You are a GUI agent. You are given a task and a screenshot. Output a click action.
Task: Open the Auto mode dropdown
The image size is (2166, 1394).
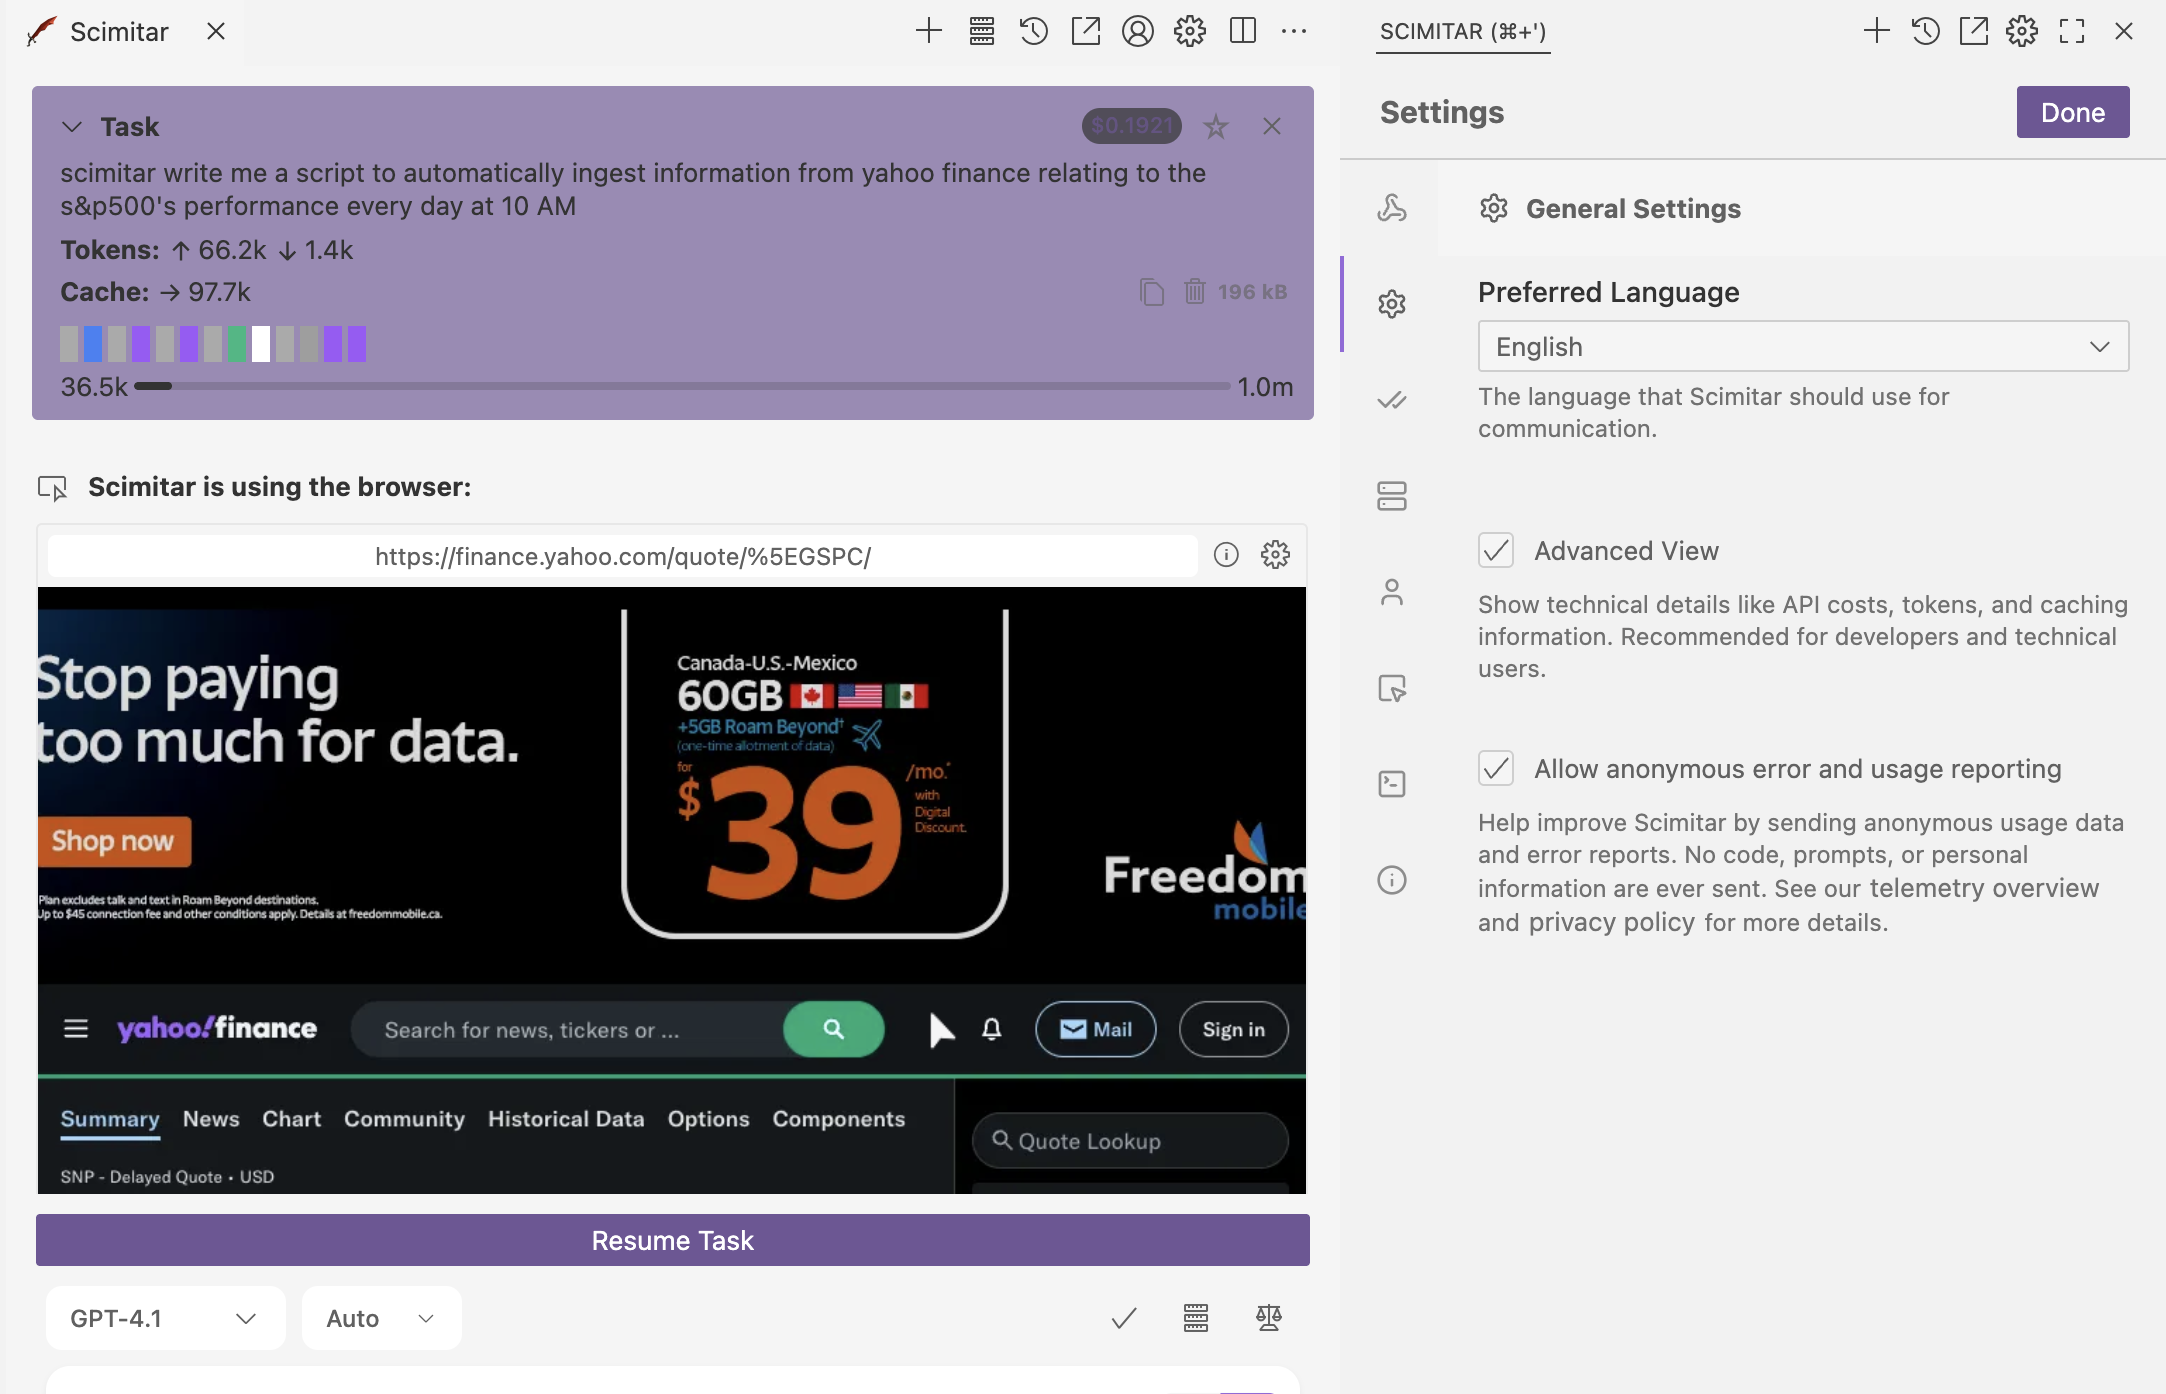[381, 1318]
